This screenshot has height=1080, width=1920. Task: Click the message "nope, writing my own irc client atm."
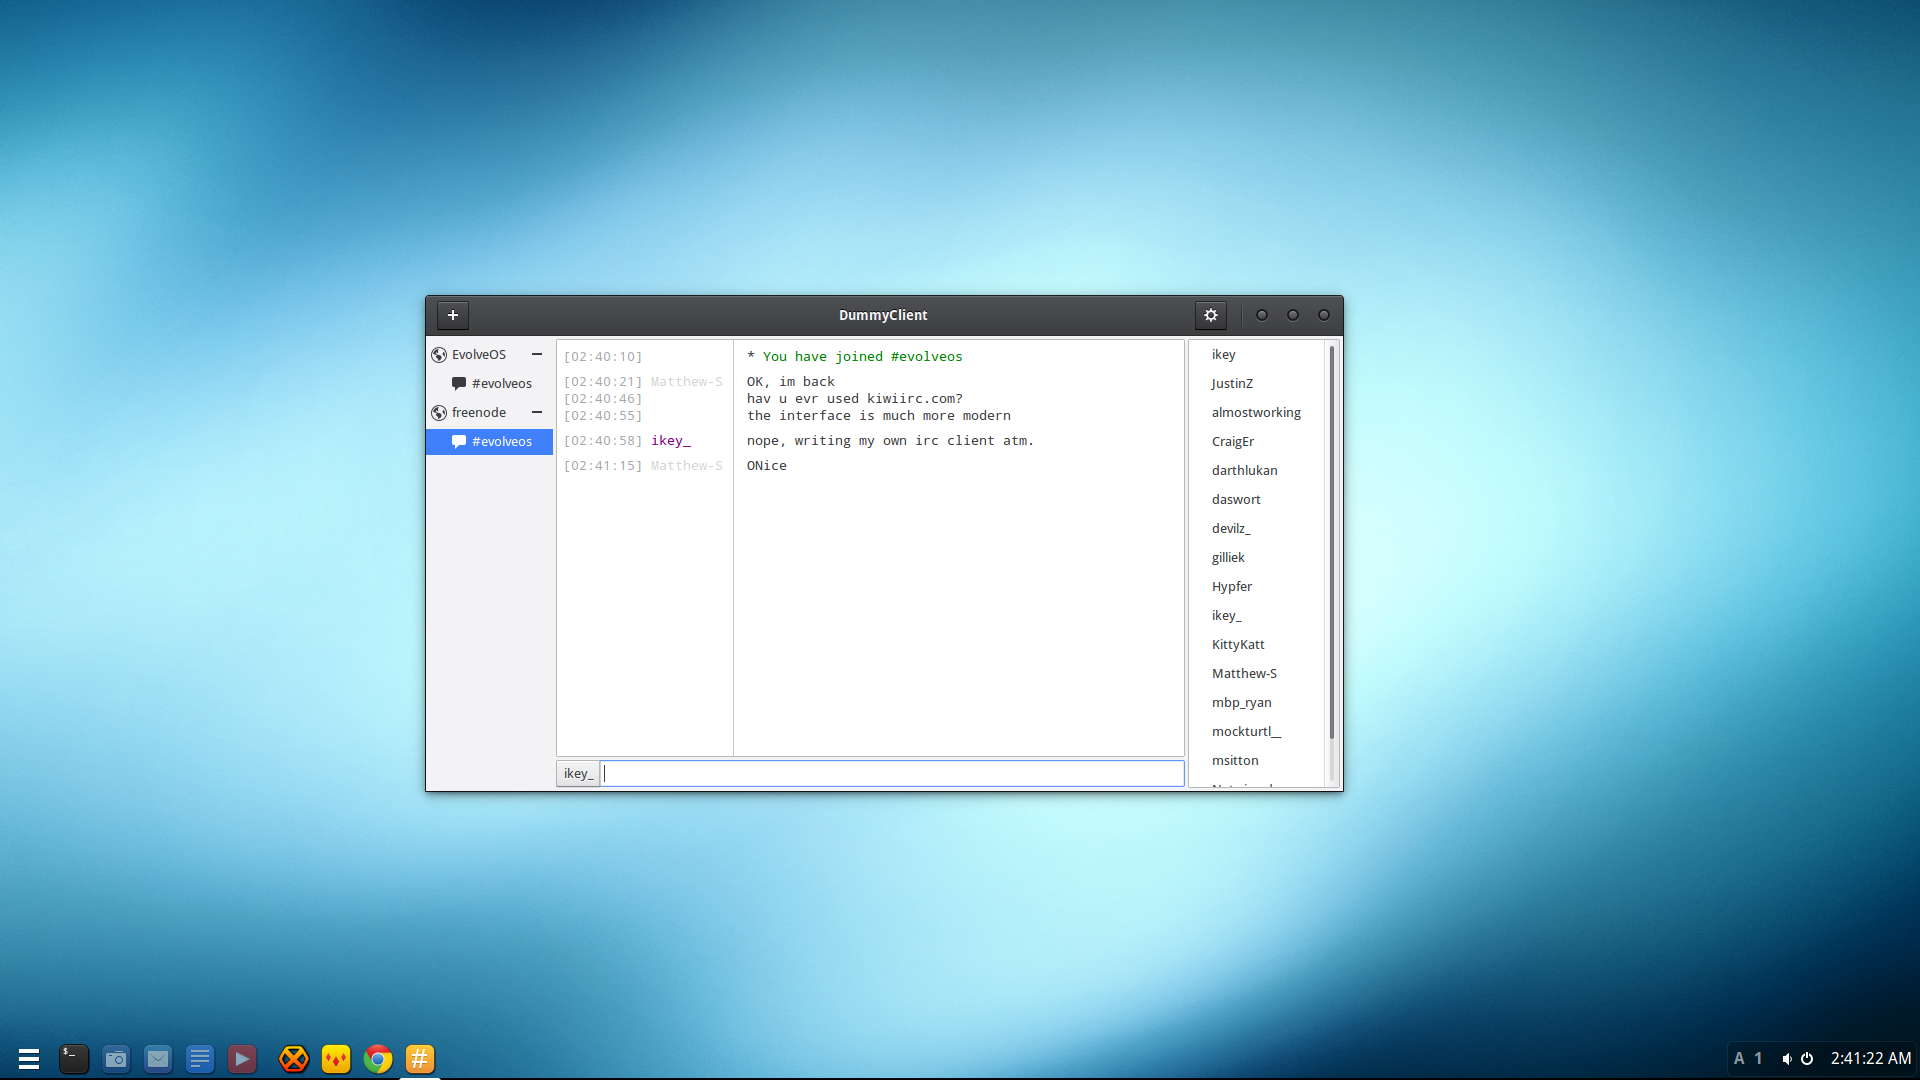pos(890,441)
